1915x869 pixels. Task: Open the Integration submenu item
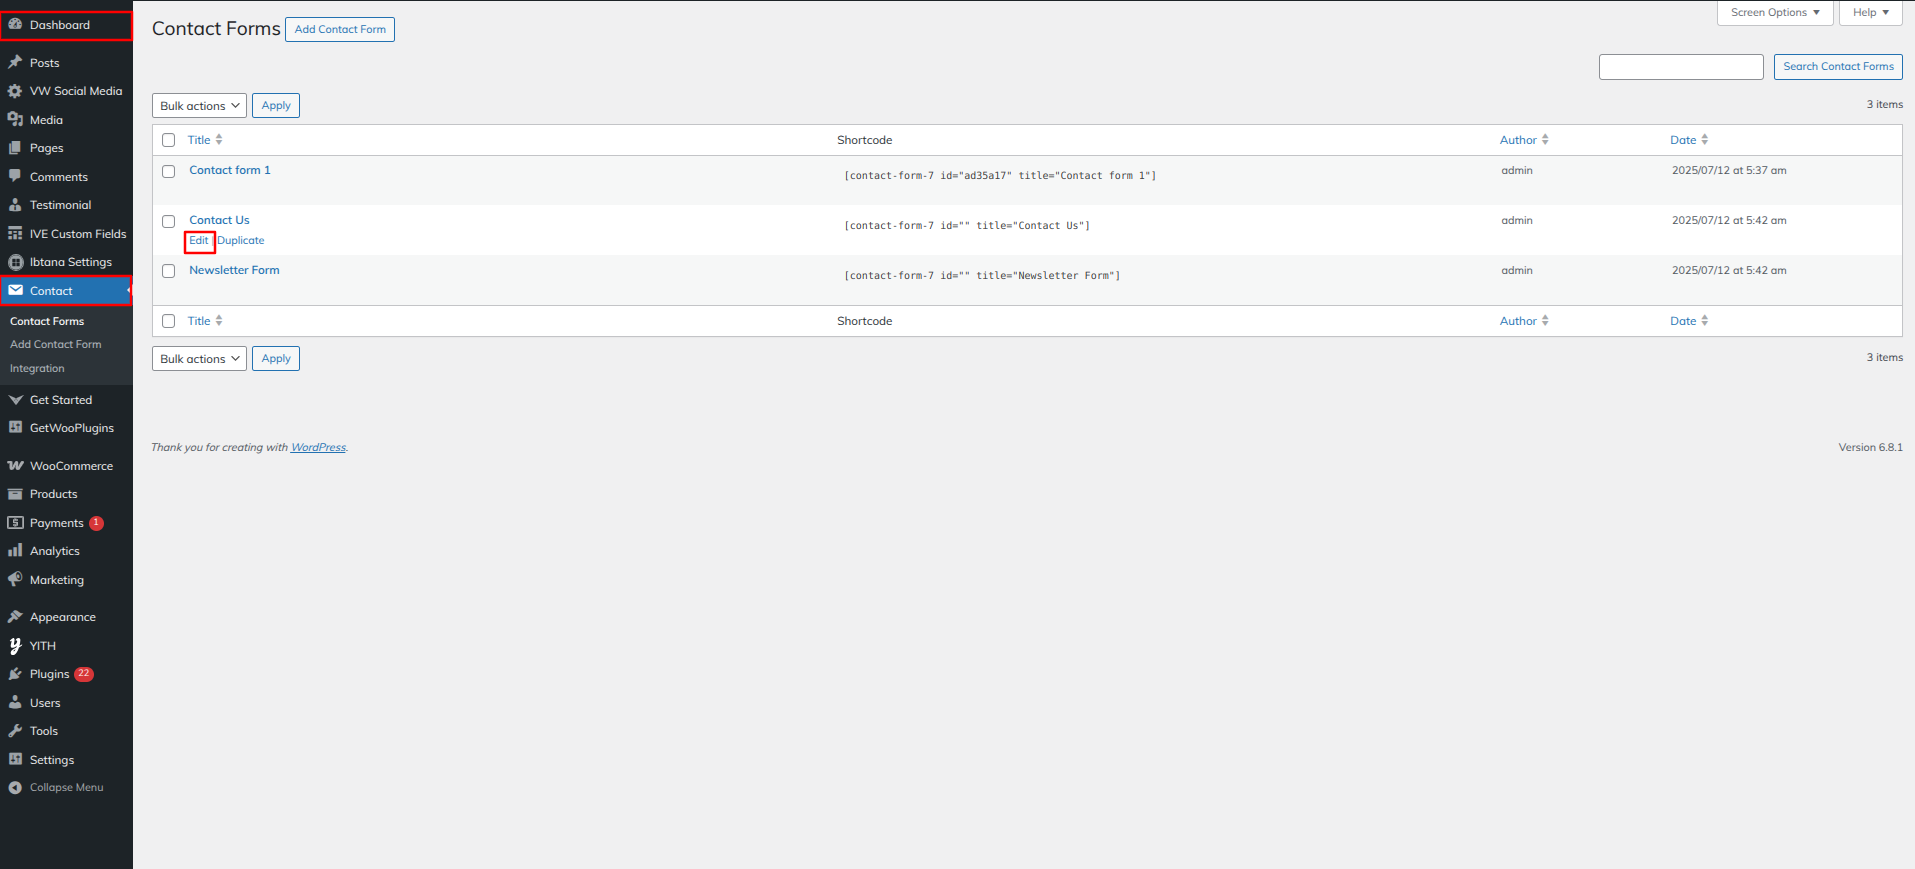pos(37,368)
